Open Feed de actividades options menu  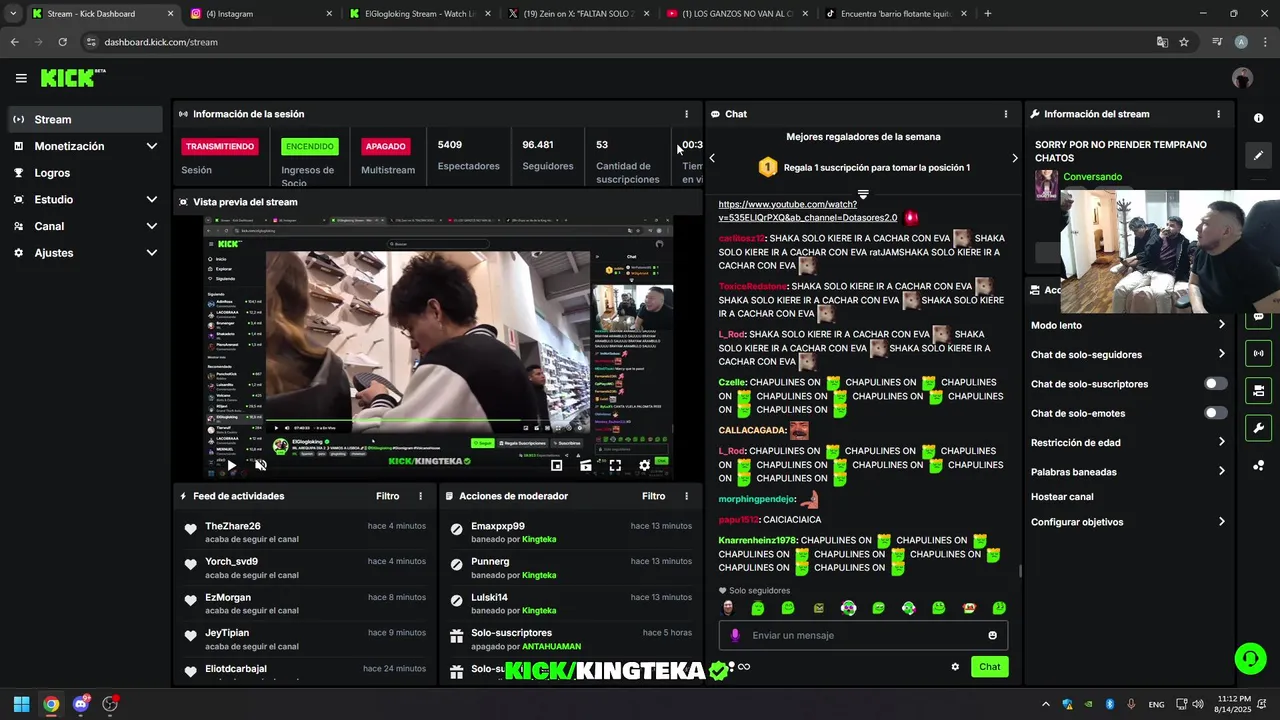point(420,496)
